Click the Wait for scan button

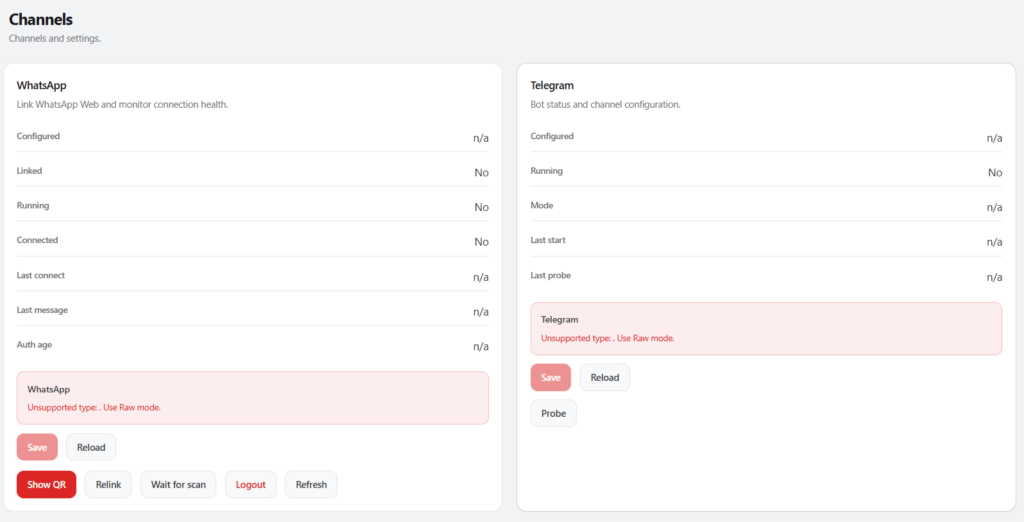pyautogui.click(x=178, y=485)
